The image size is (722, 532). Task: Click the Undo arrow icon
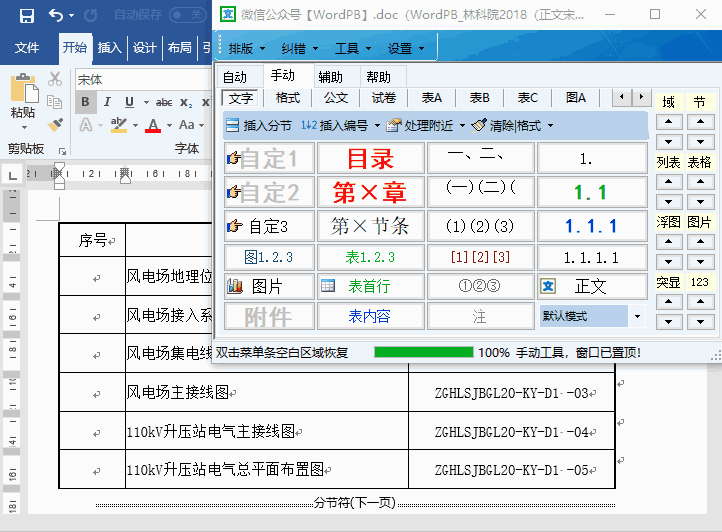point(56,16)
